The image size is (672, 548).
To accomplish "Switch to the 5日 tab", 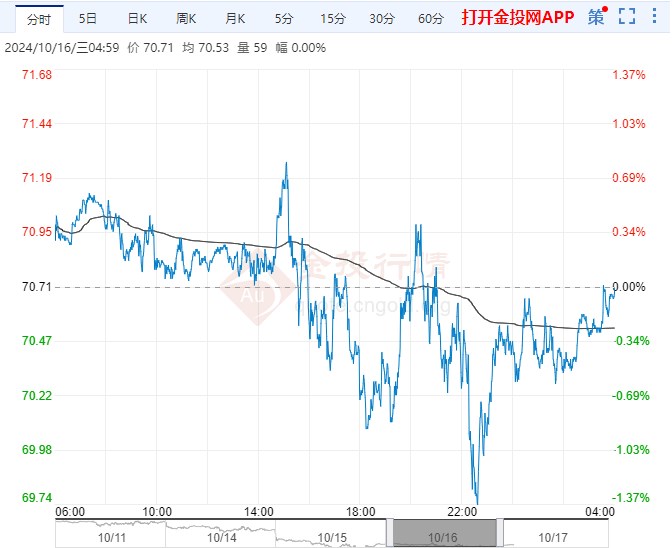I will pyautogui.click(x=88, y=18).
